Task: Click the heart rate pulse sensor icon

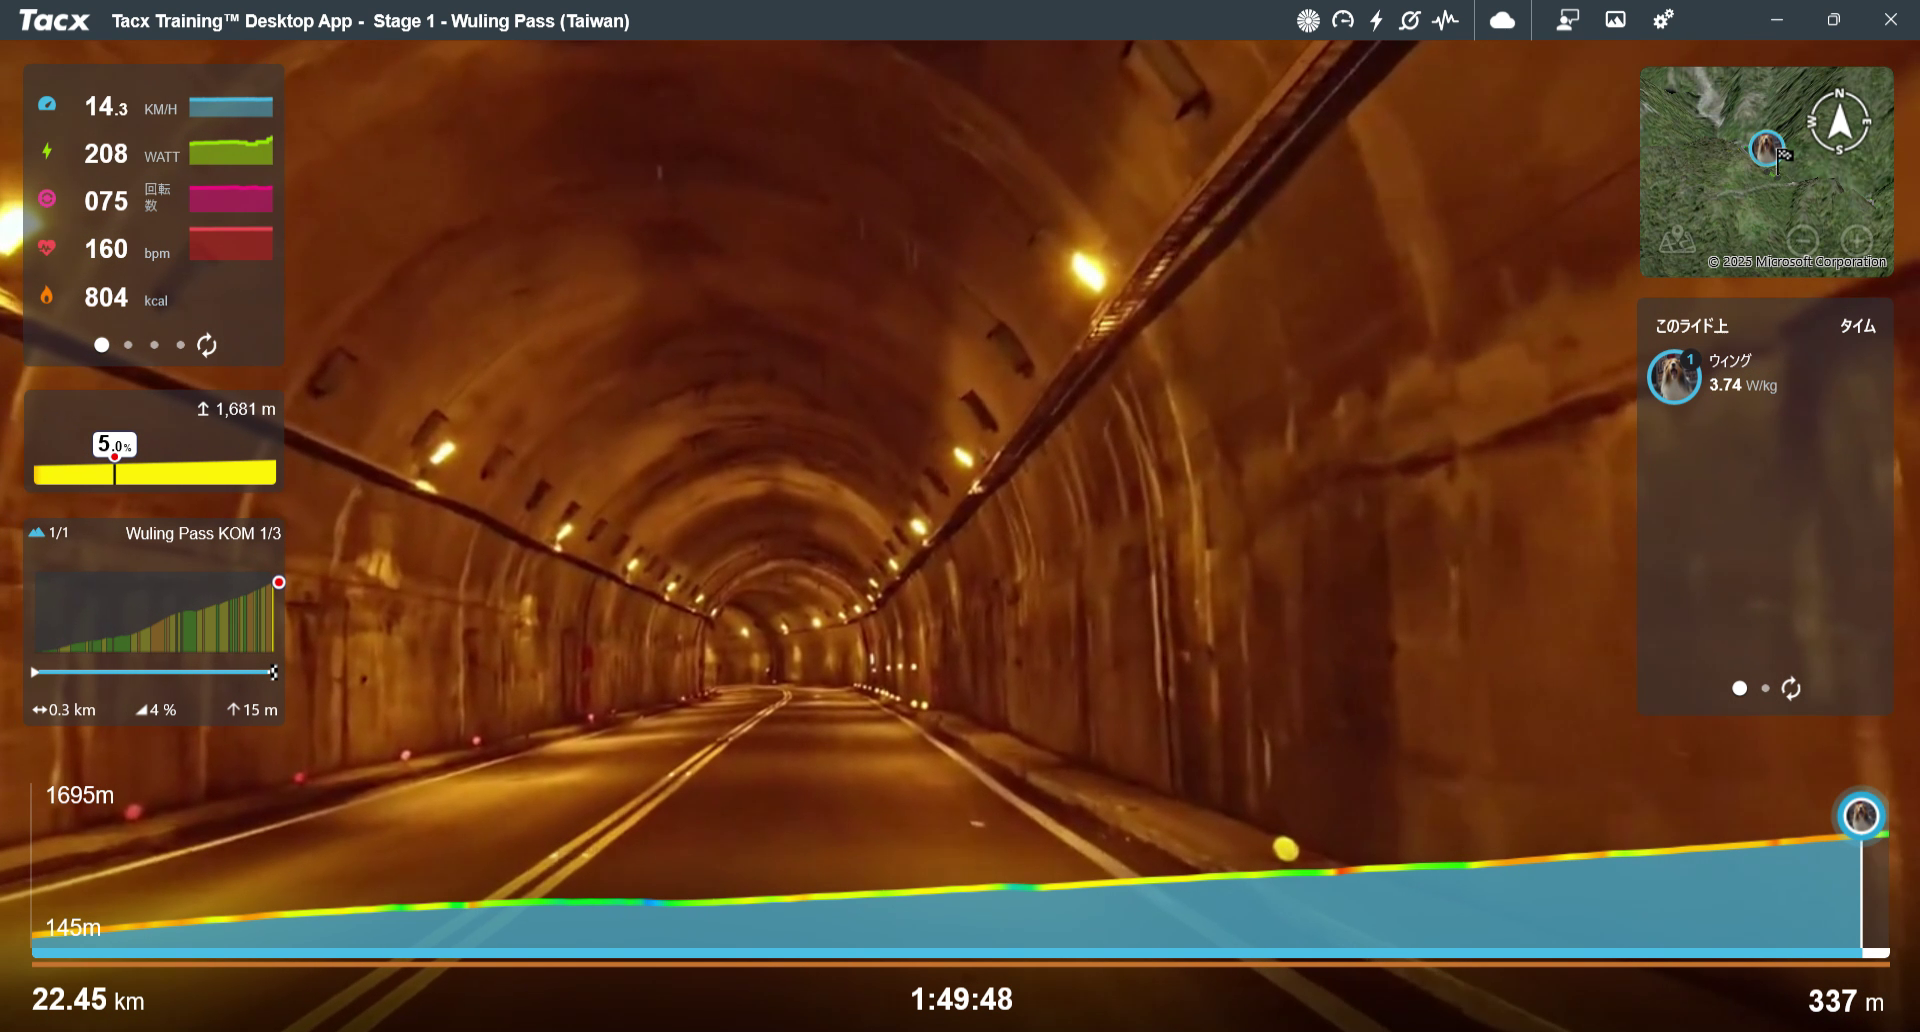Action: [1445, 20]
